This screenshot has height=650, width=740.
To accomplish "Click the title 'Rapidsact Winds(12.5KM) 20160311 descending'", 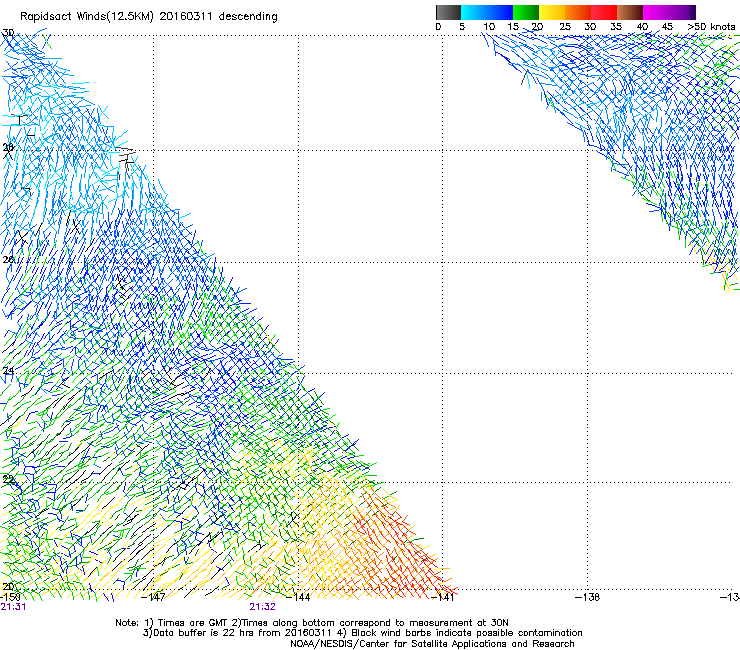I will click(x=149, y=17).
